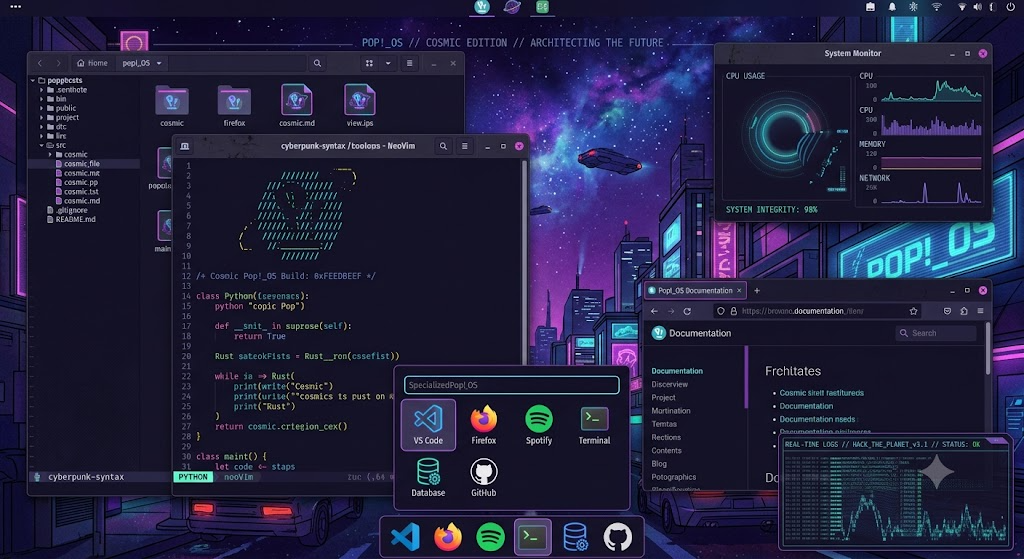Collapse the poppbcsts root folder

(x=33, y=80)
